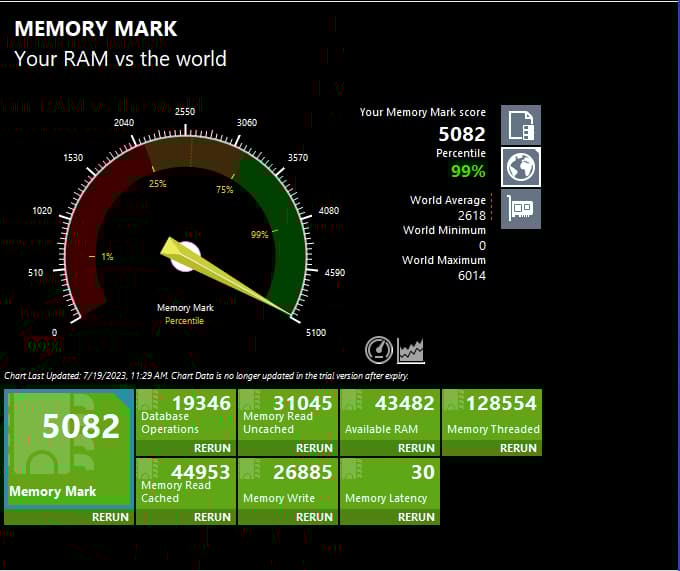The width and height of the screenshot is (680, 571).
Task: Click the 'Your RAM vs the world' subtitle
Action: click(121, 59)
